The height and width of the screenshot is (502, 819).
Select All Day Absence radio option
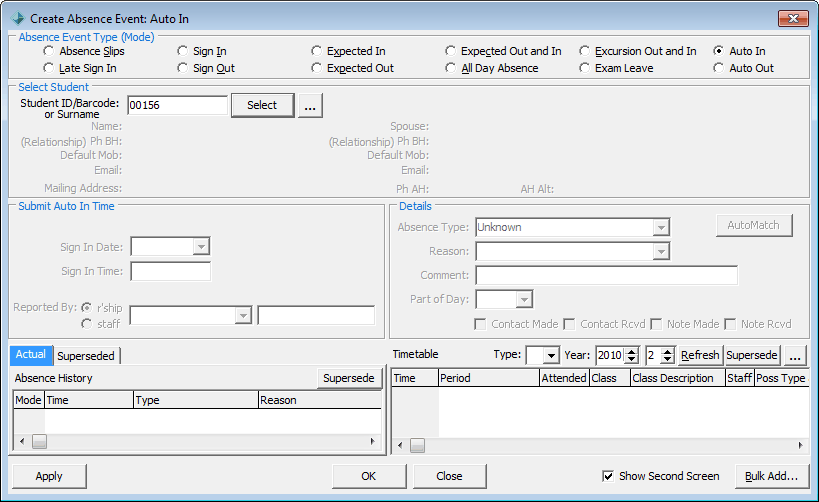pos(450,68)
